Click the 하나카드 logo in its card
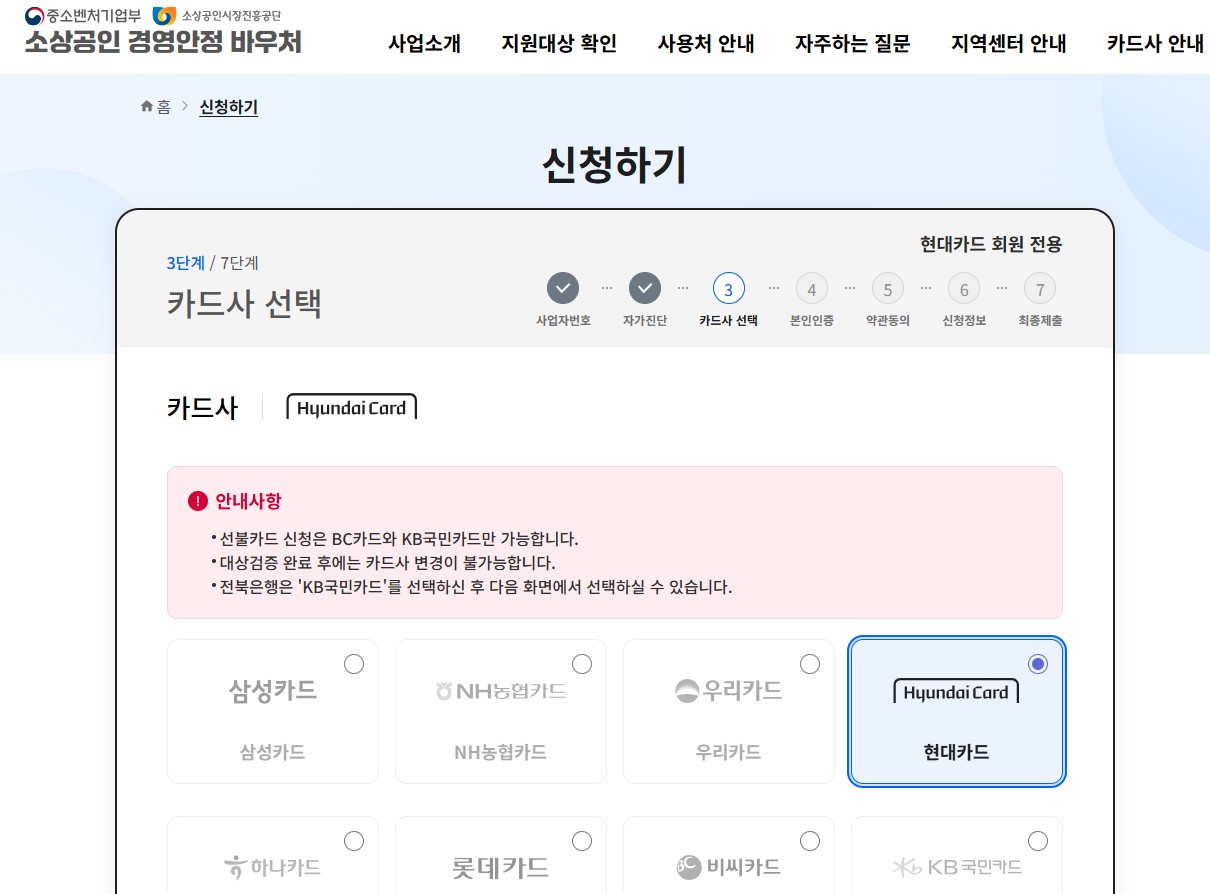 click(273, 867)
